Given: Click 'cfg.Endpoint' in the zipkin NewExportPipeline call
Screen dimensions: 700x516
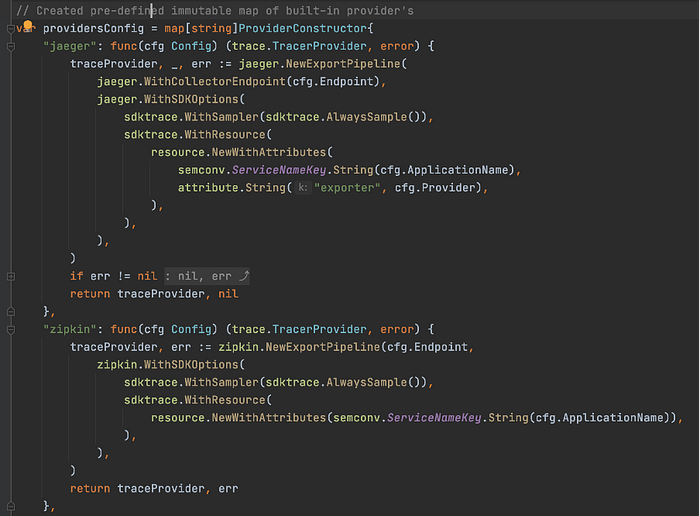Looking at the screenshot, I should [427, 347].
